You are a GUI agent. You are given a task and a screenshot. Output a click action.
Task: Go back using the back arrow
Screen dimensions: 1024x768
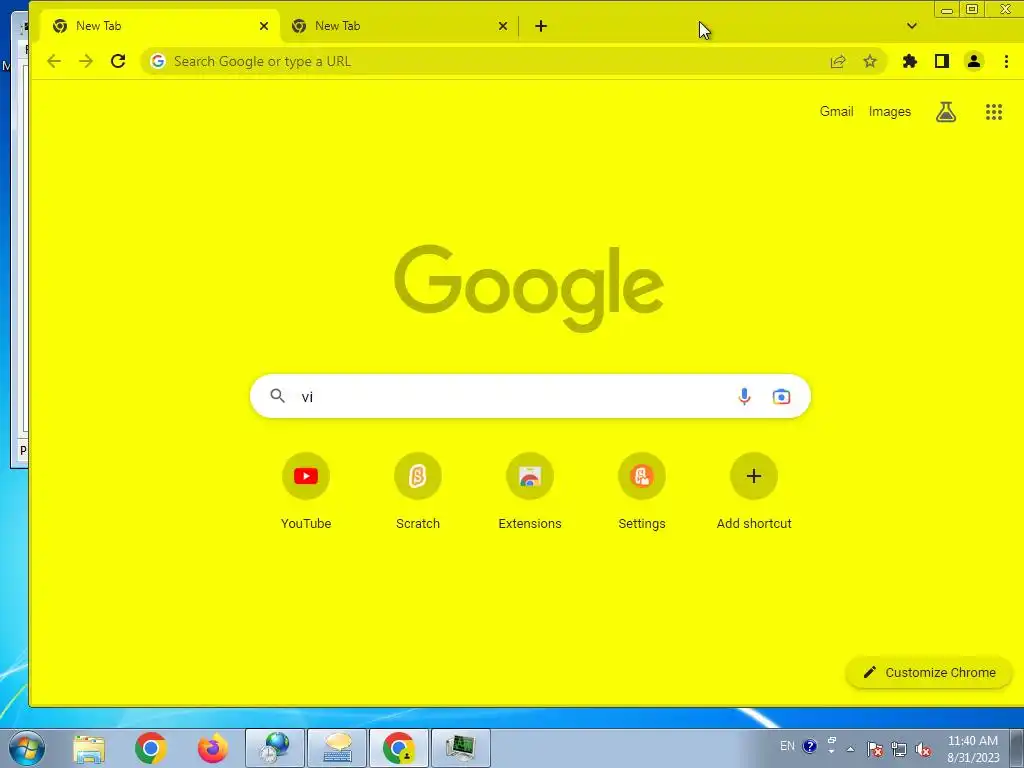pyautogui.click(x=54, y=61)
